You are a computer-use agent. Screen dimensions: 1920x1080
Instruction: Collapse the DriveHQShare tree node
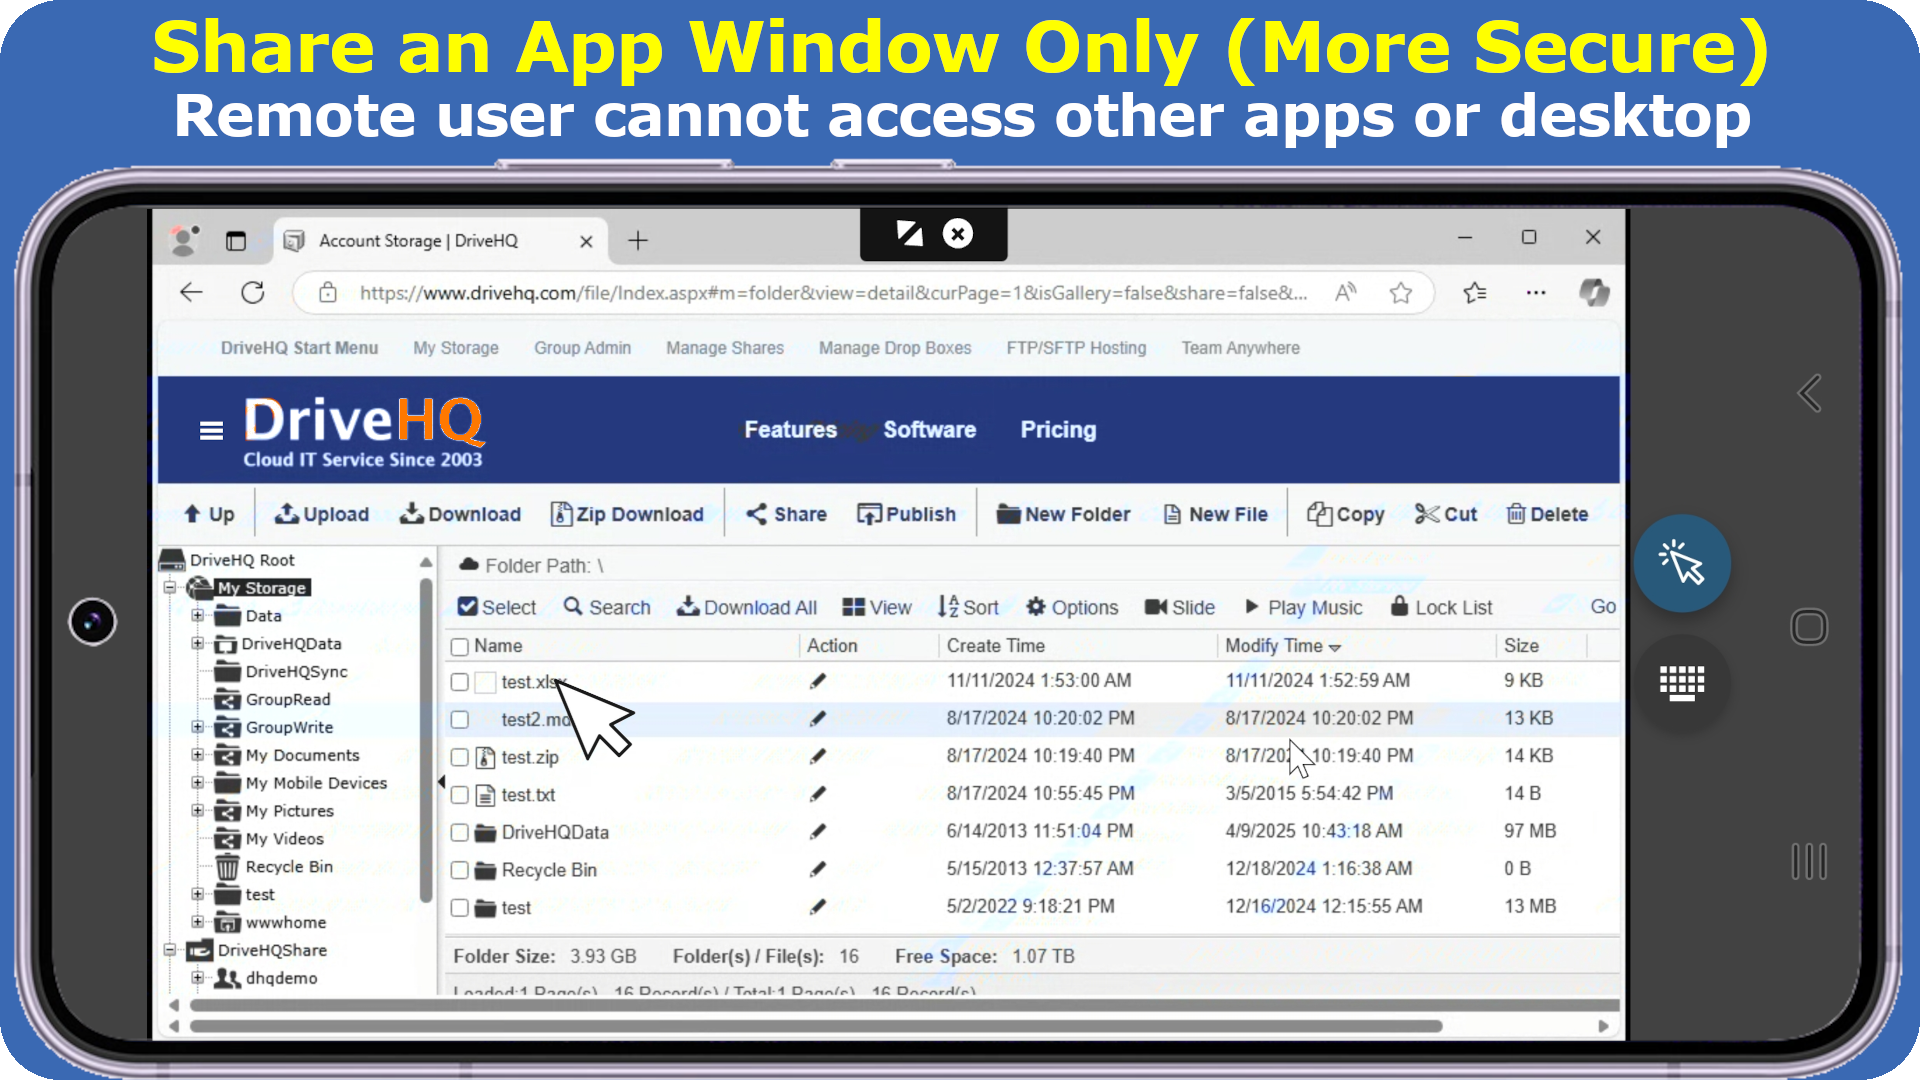pyautogui.click(x=170, y=950)
